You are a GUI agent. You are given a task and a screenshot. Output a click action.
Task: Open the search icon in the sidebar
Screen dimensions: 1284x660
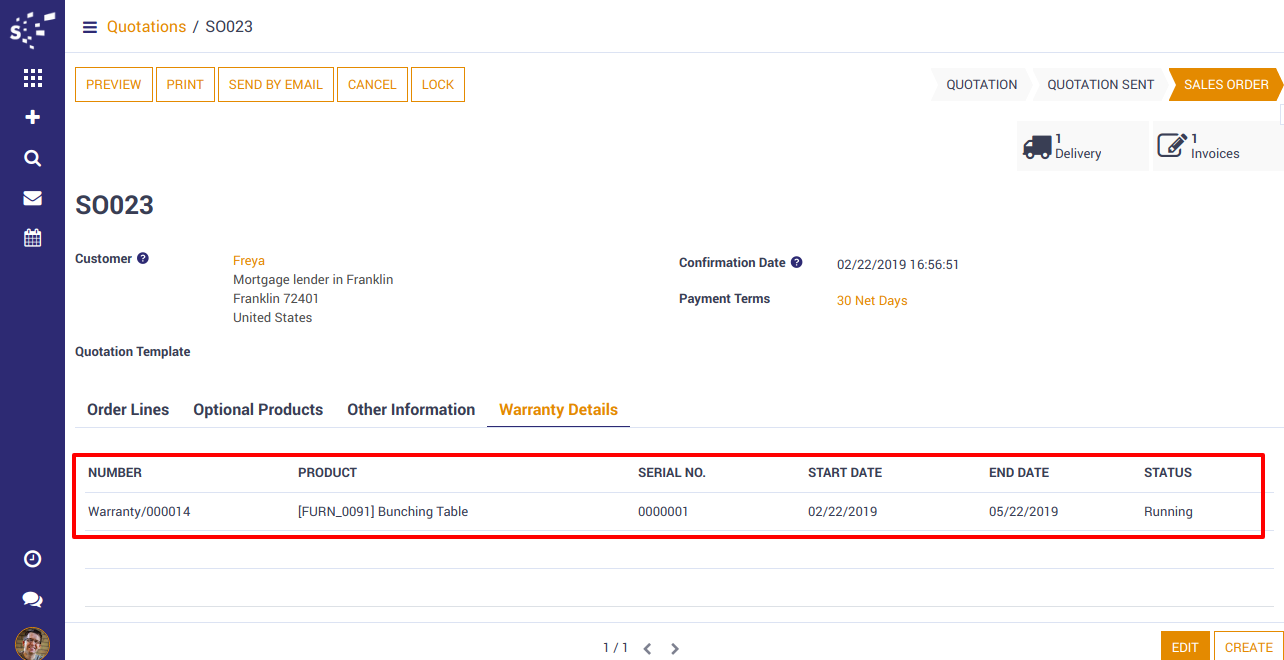(x=32, y=158)
